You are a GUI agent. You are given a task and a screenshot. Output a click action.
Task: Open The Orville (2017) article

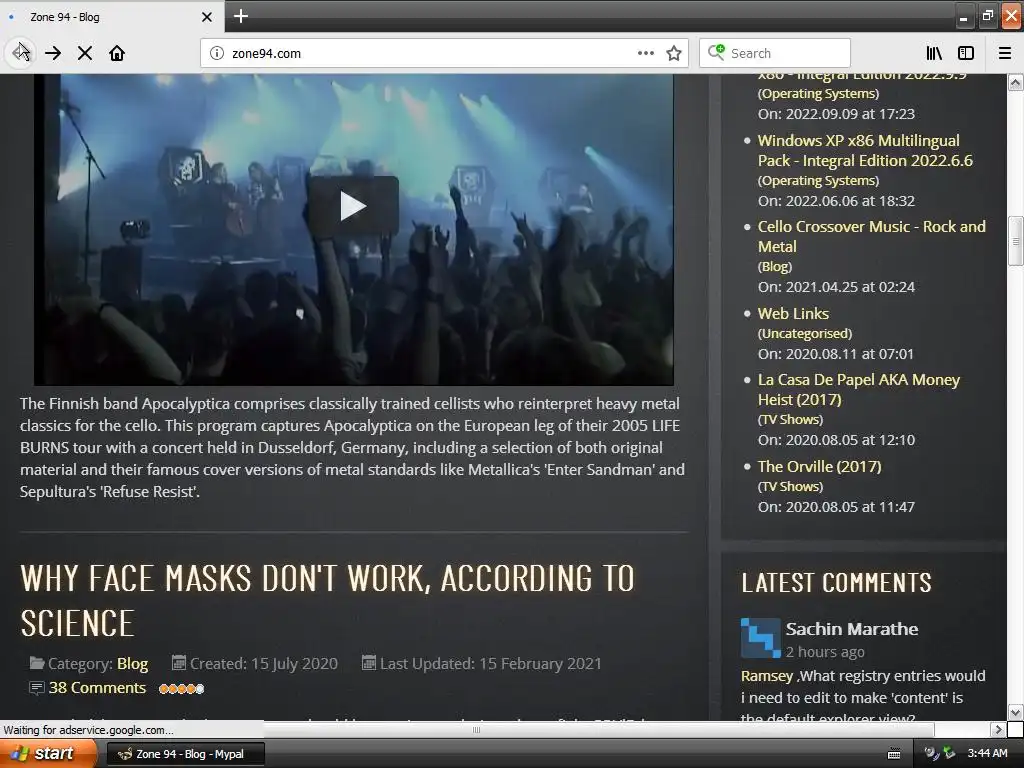(820, 466)
